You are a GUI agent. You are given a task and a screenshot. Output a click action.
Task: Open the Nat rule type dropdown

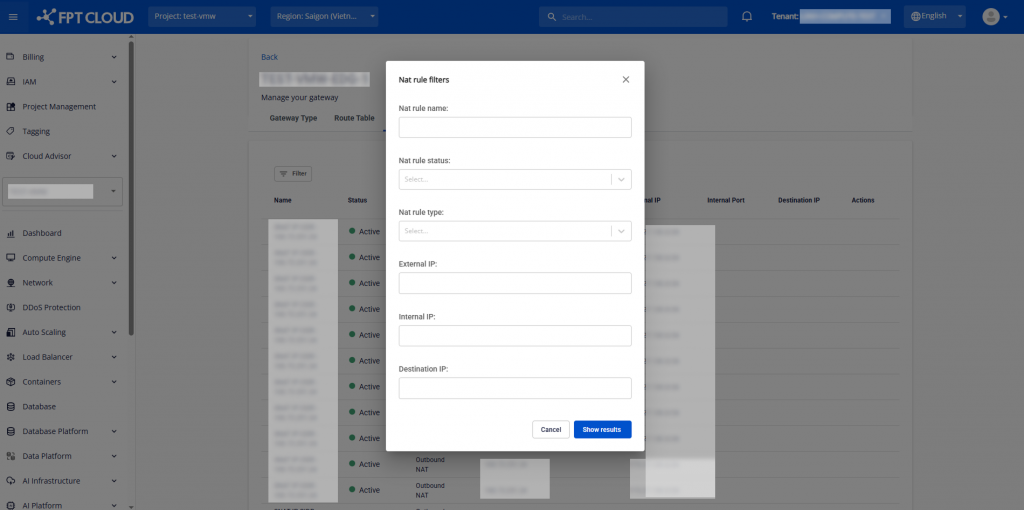(x=514, y=231)
